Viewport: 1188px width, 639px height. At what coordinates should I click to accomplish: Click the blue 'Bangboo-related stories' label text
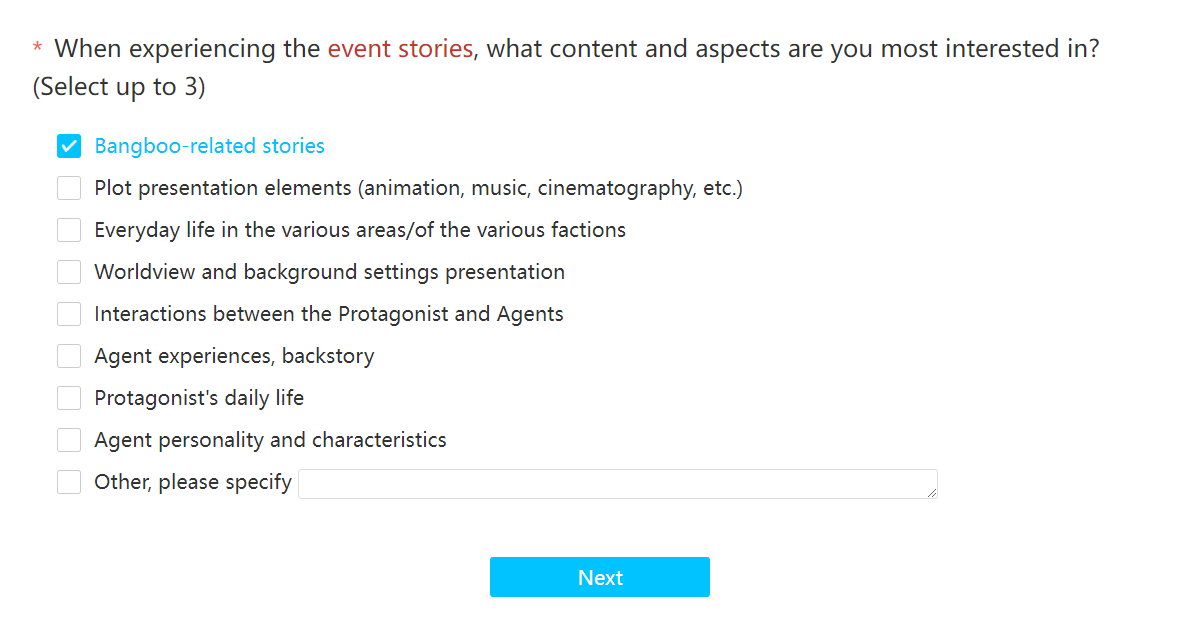tap(209, 146)
